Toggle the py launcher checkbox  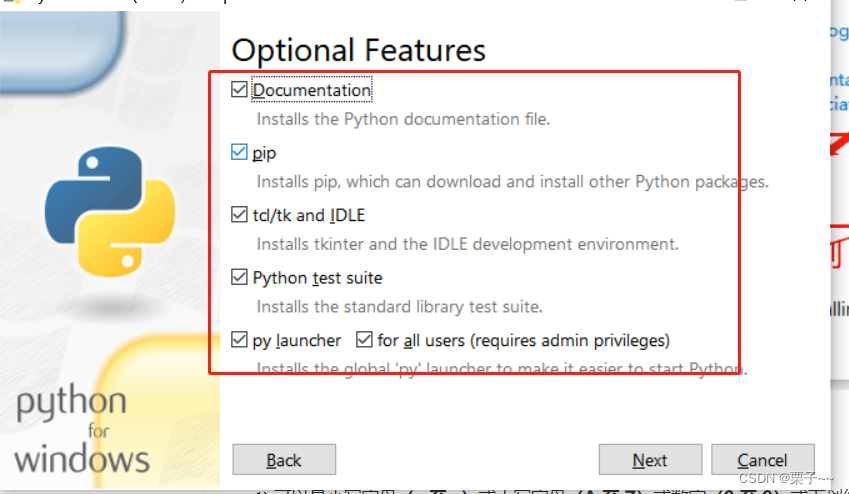coord(239,340)
